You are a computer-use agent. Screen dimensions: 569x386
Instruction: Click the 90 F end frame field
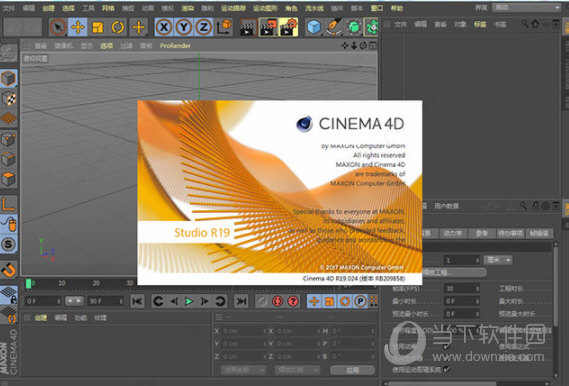pyautogui.click(x=106, y=301)
